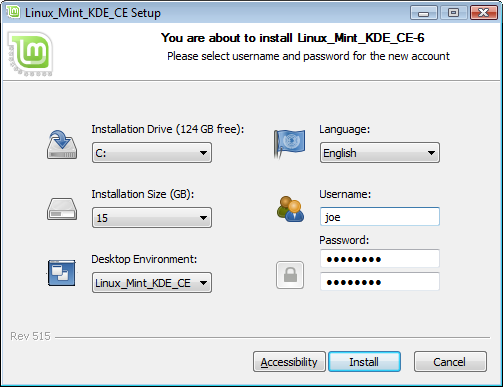Click the Username field containing joe
Viewport: 503px width, 387px height.
point(380,217)
